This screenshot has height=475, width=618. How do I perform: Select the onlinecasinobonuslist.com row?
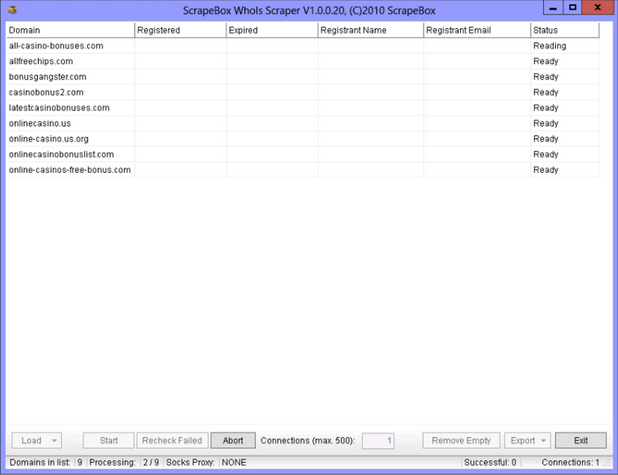(x=303, y=154)
